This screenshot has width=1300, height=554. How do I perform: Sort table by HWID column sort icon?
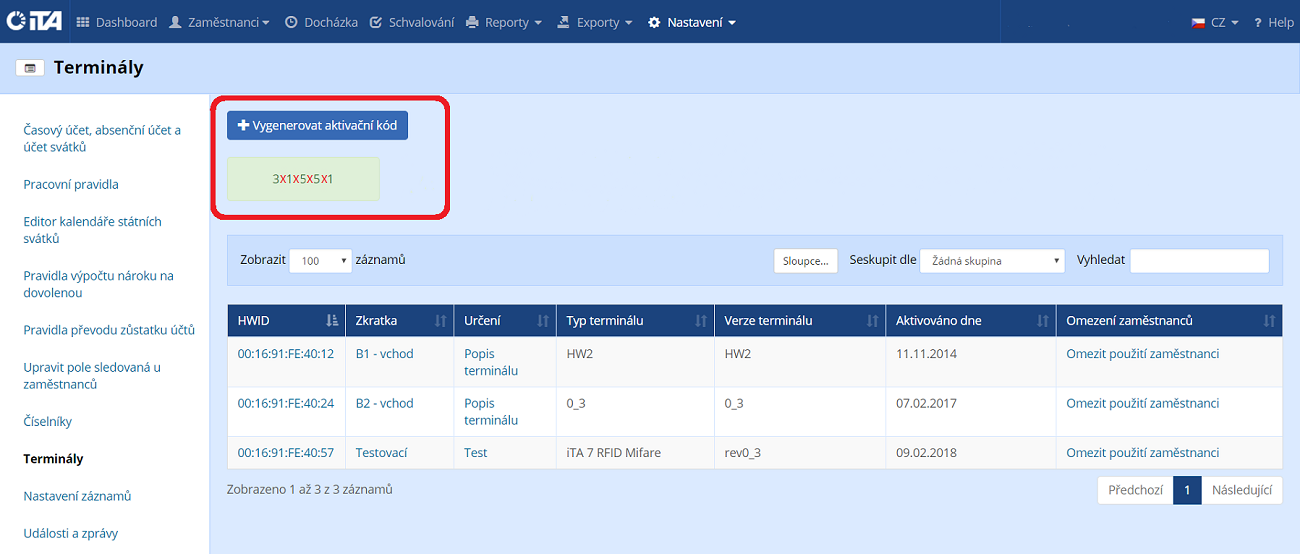[x=332, y=321]
